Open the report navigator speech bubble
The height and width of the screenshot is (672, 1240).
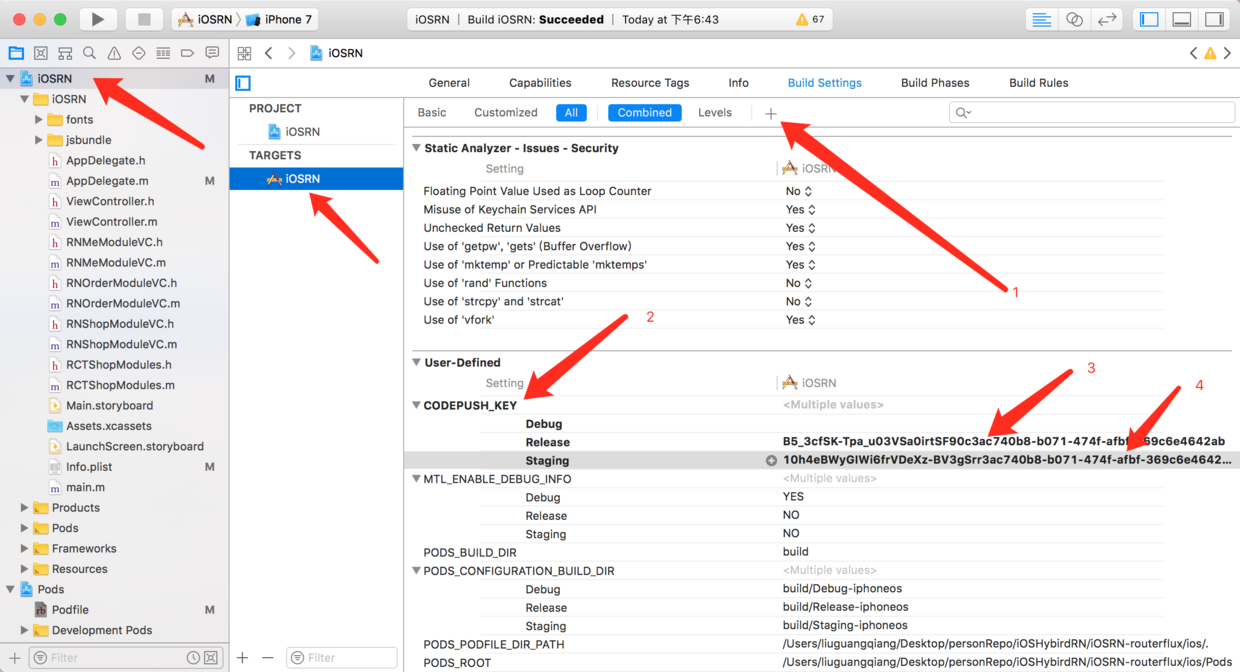(x=212, y=53)
